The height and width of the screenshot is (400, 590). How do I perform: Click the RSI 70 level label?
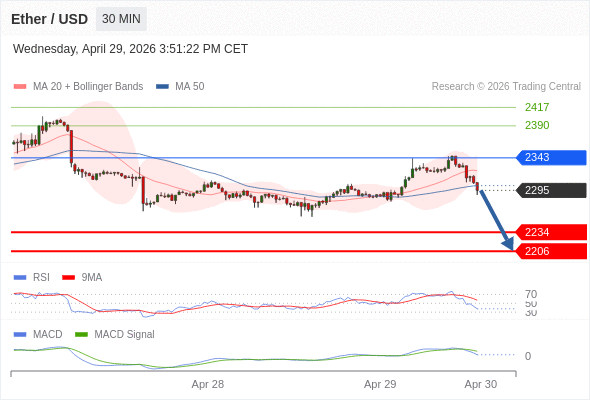tap(531, 294)
